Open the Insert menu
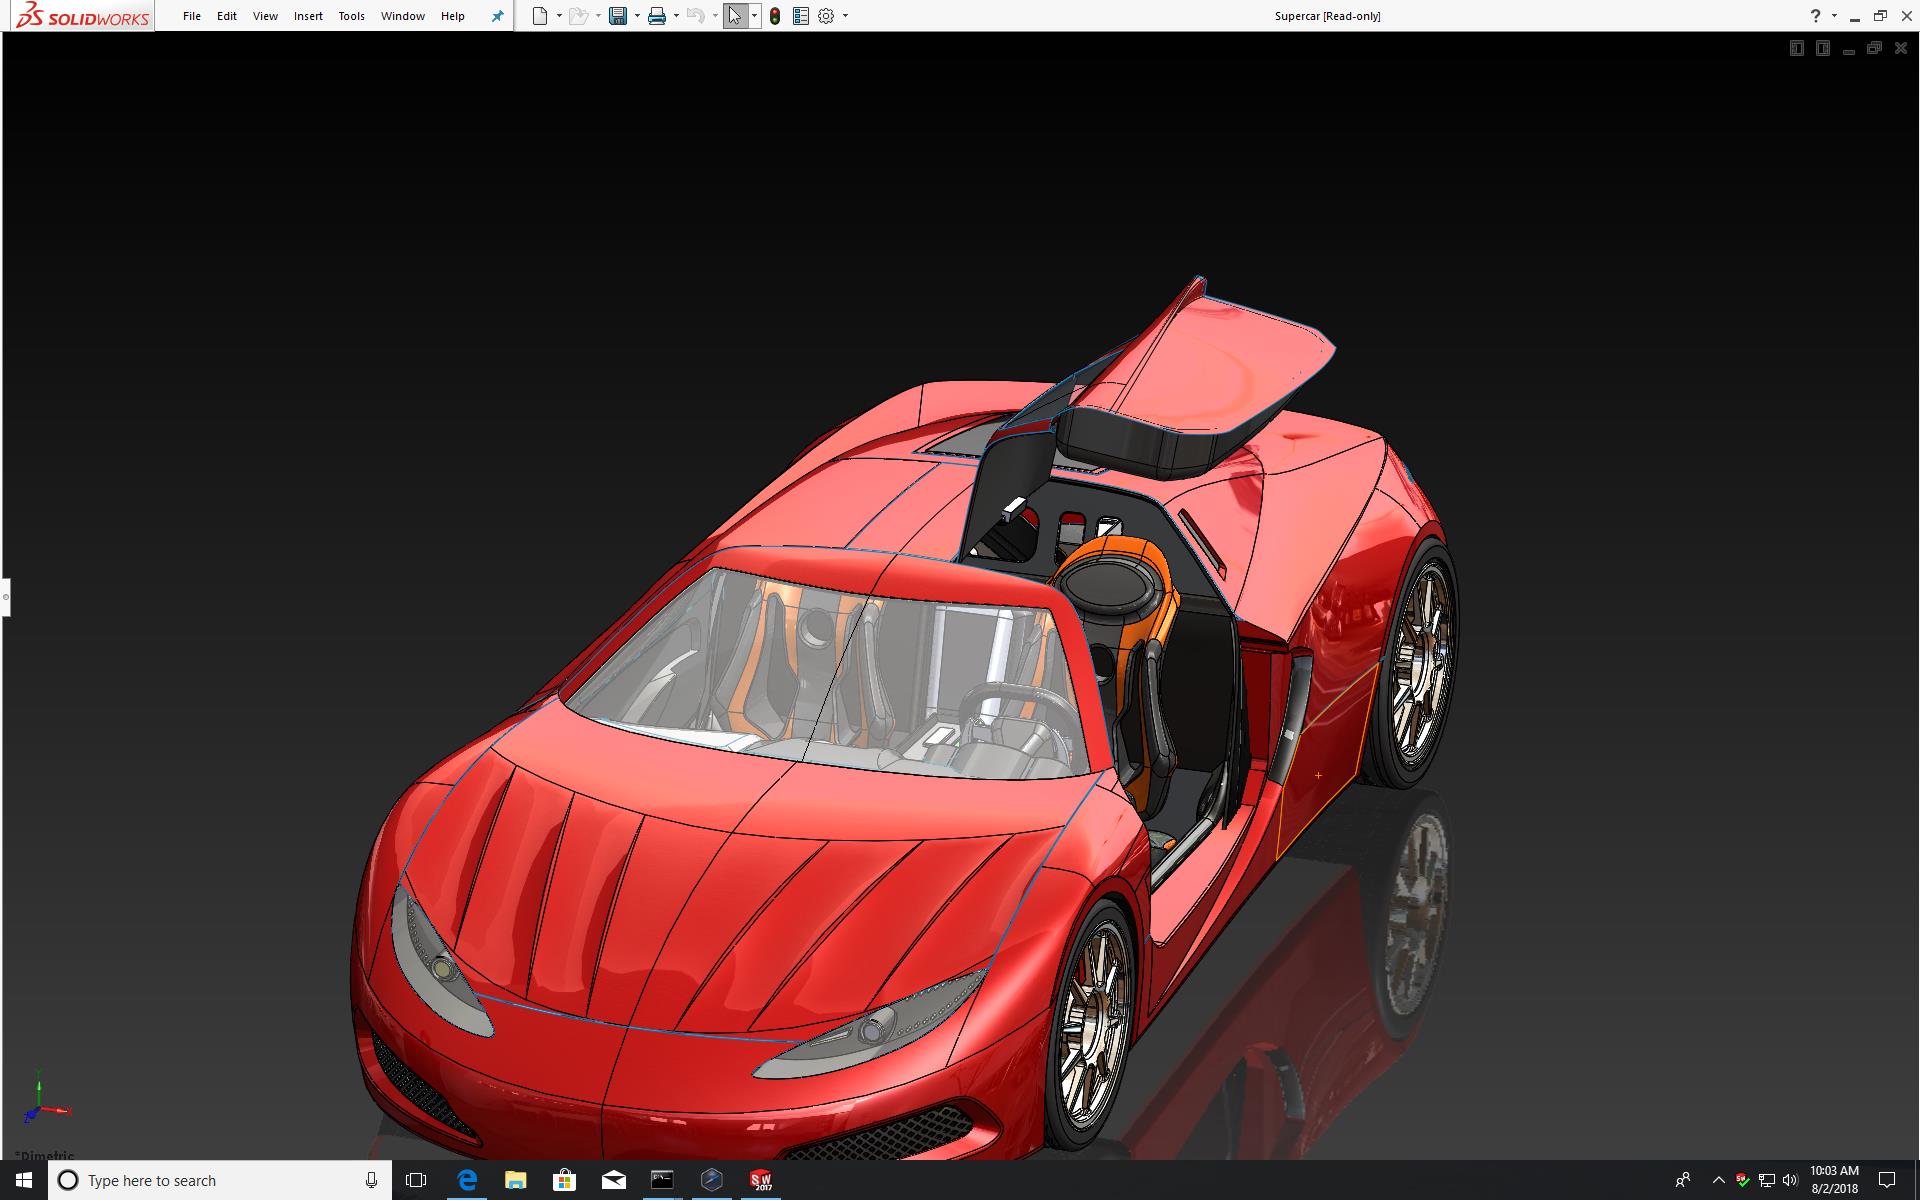Screen dimensions: 1920x1200 click(x=308, y=16)
